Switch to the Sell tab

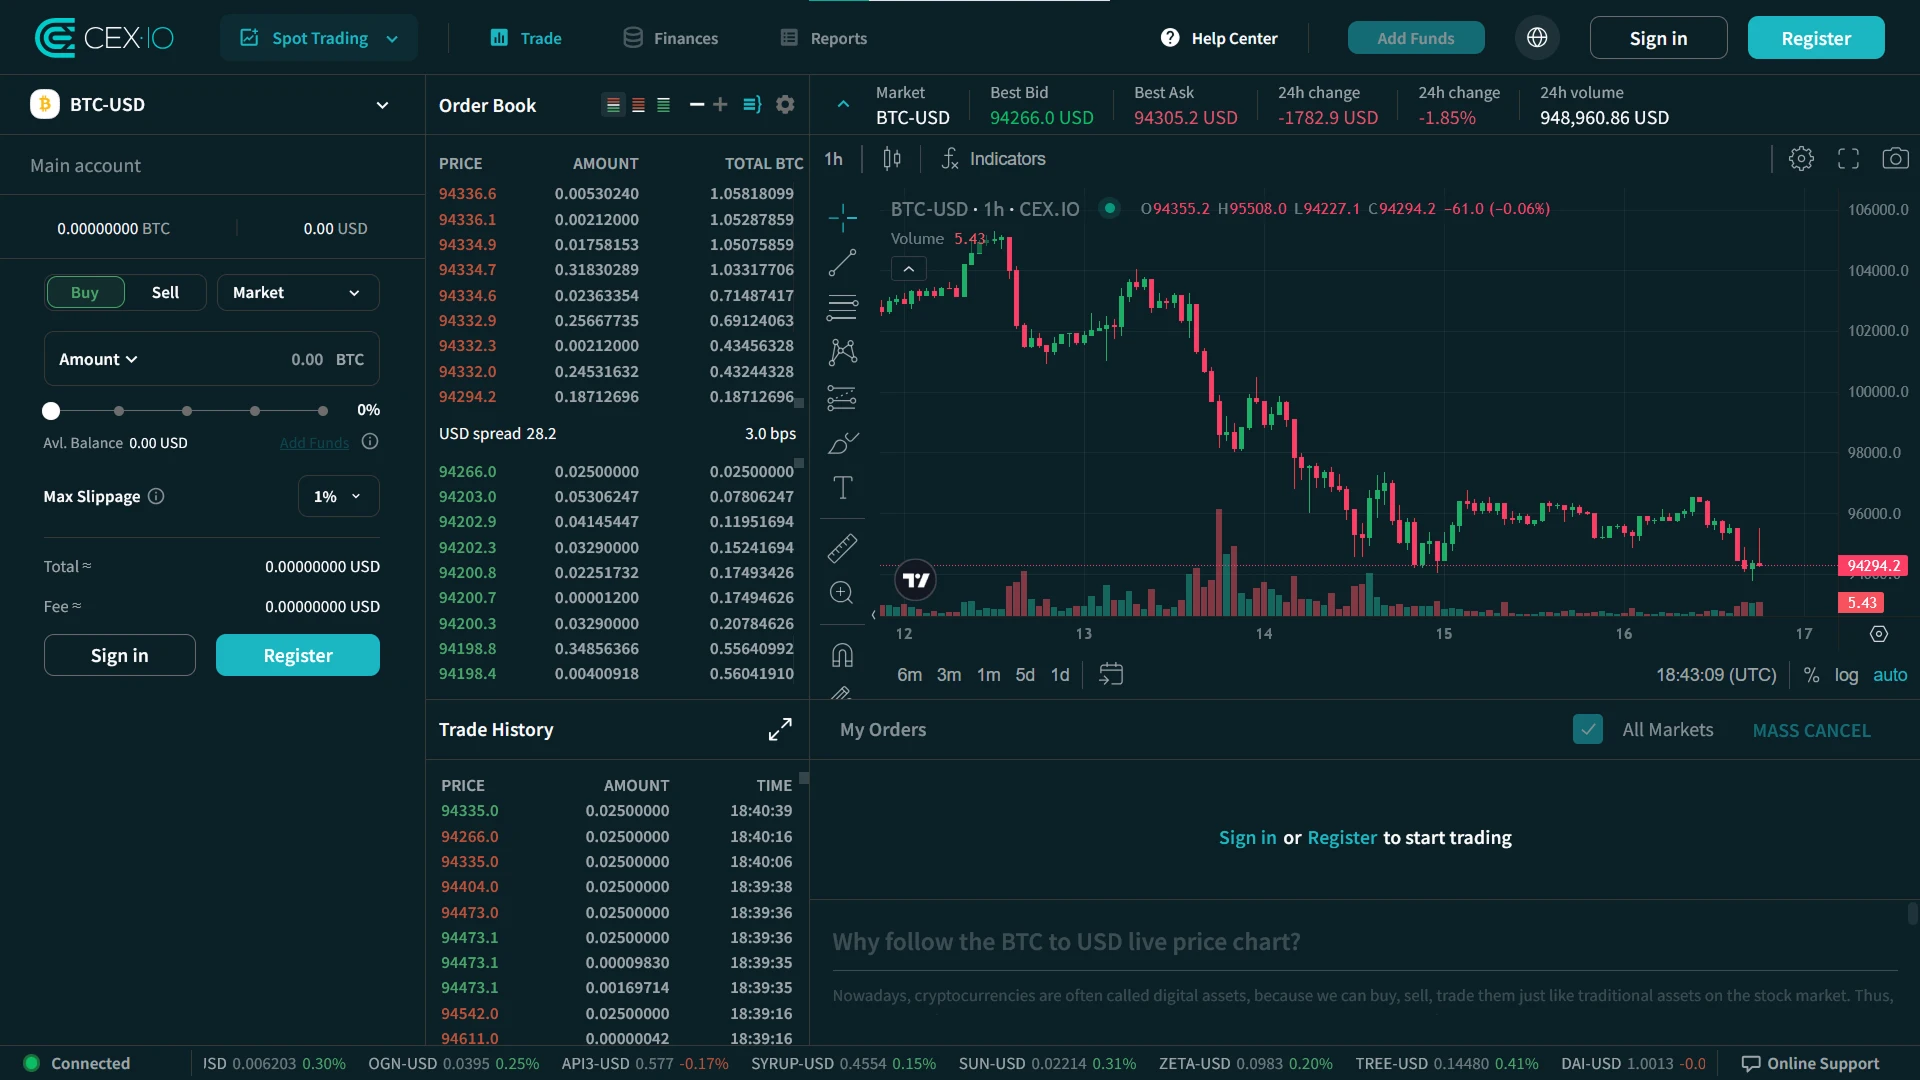tap(165, 292)
